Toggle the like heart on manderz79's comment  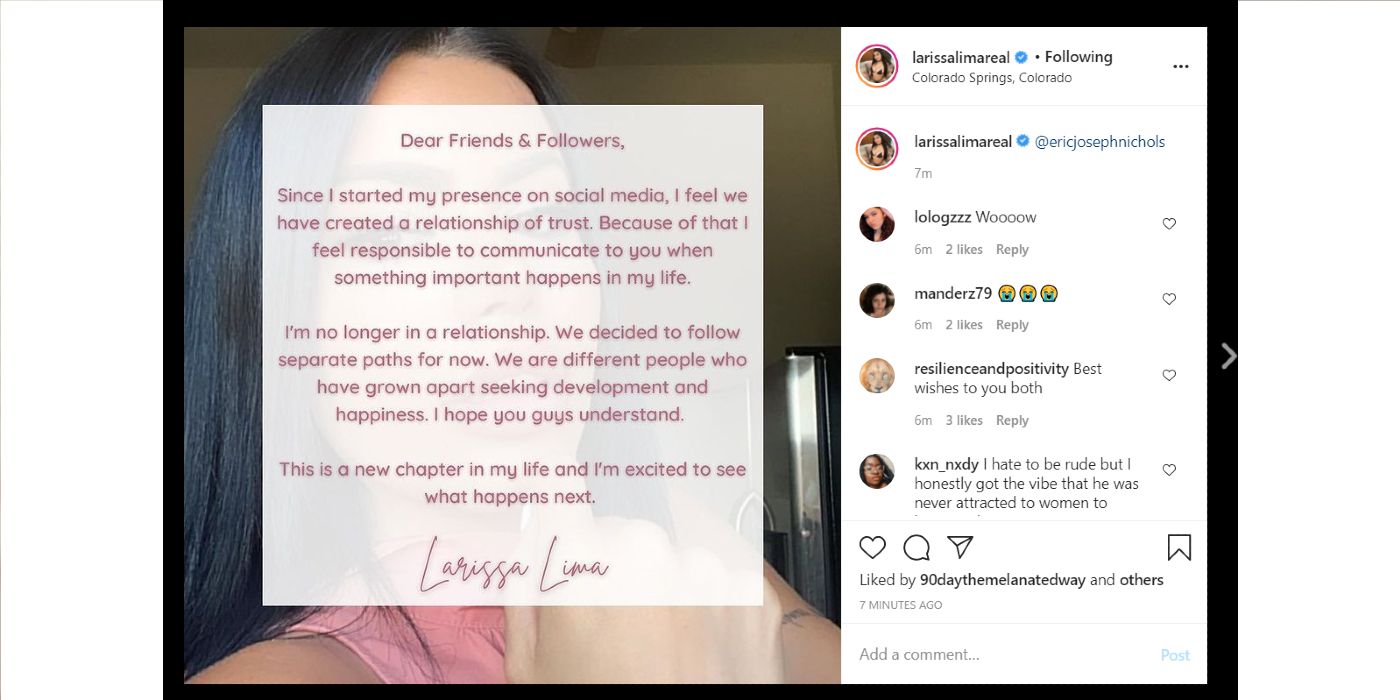click(1169, 298)
